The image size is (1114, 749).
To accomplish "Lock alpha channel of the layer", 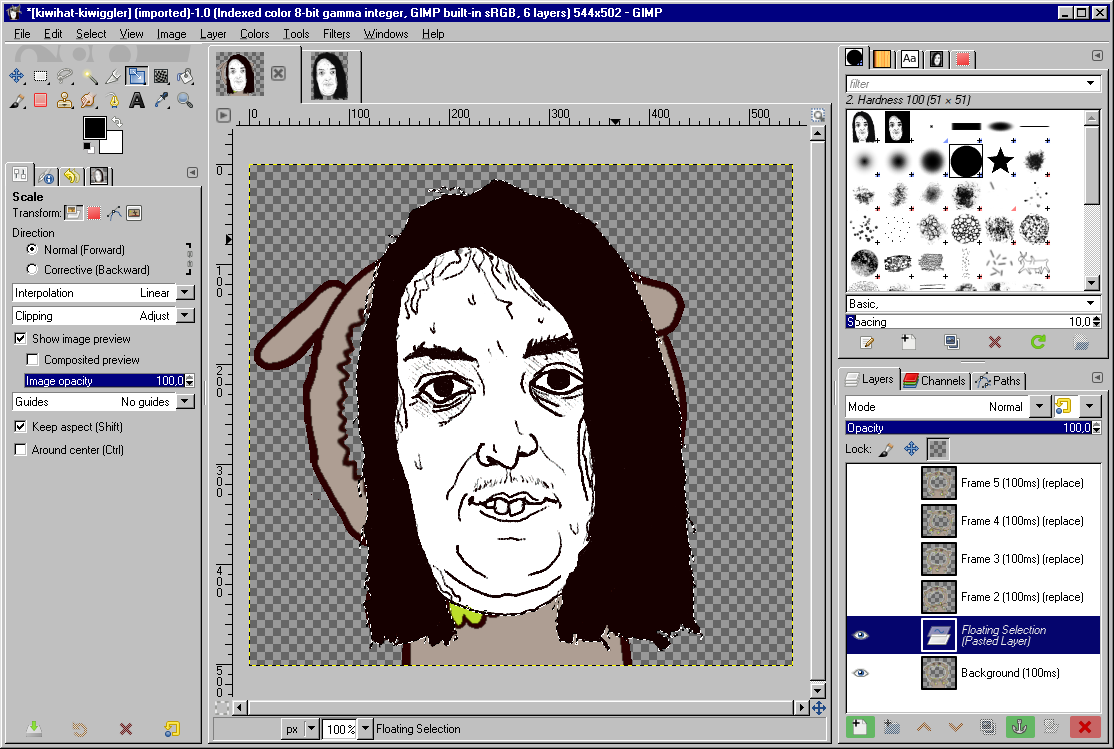I will (938, 449).
